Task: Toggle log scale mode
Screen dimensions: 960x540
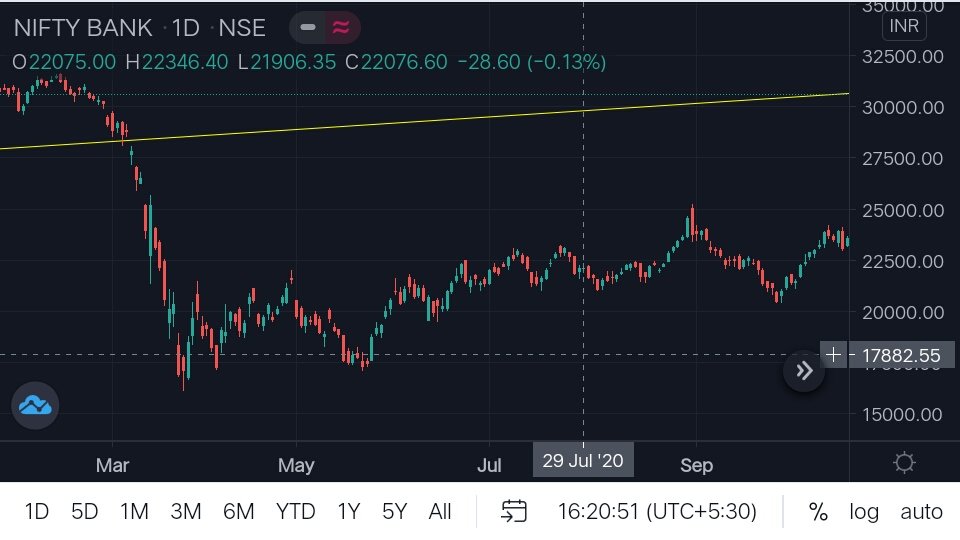Action: pos(864,511)
